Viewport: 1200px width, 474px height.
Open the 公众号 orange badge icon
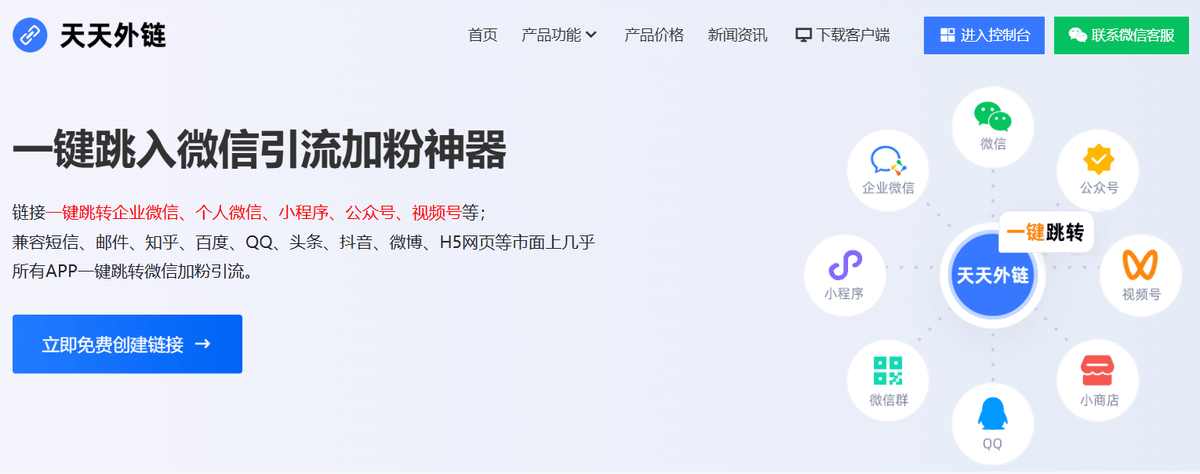(x=1099, y=159)
